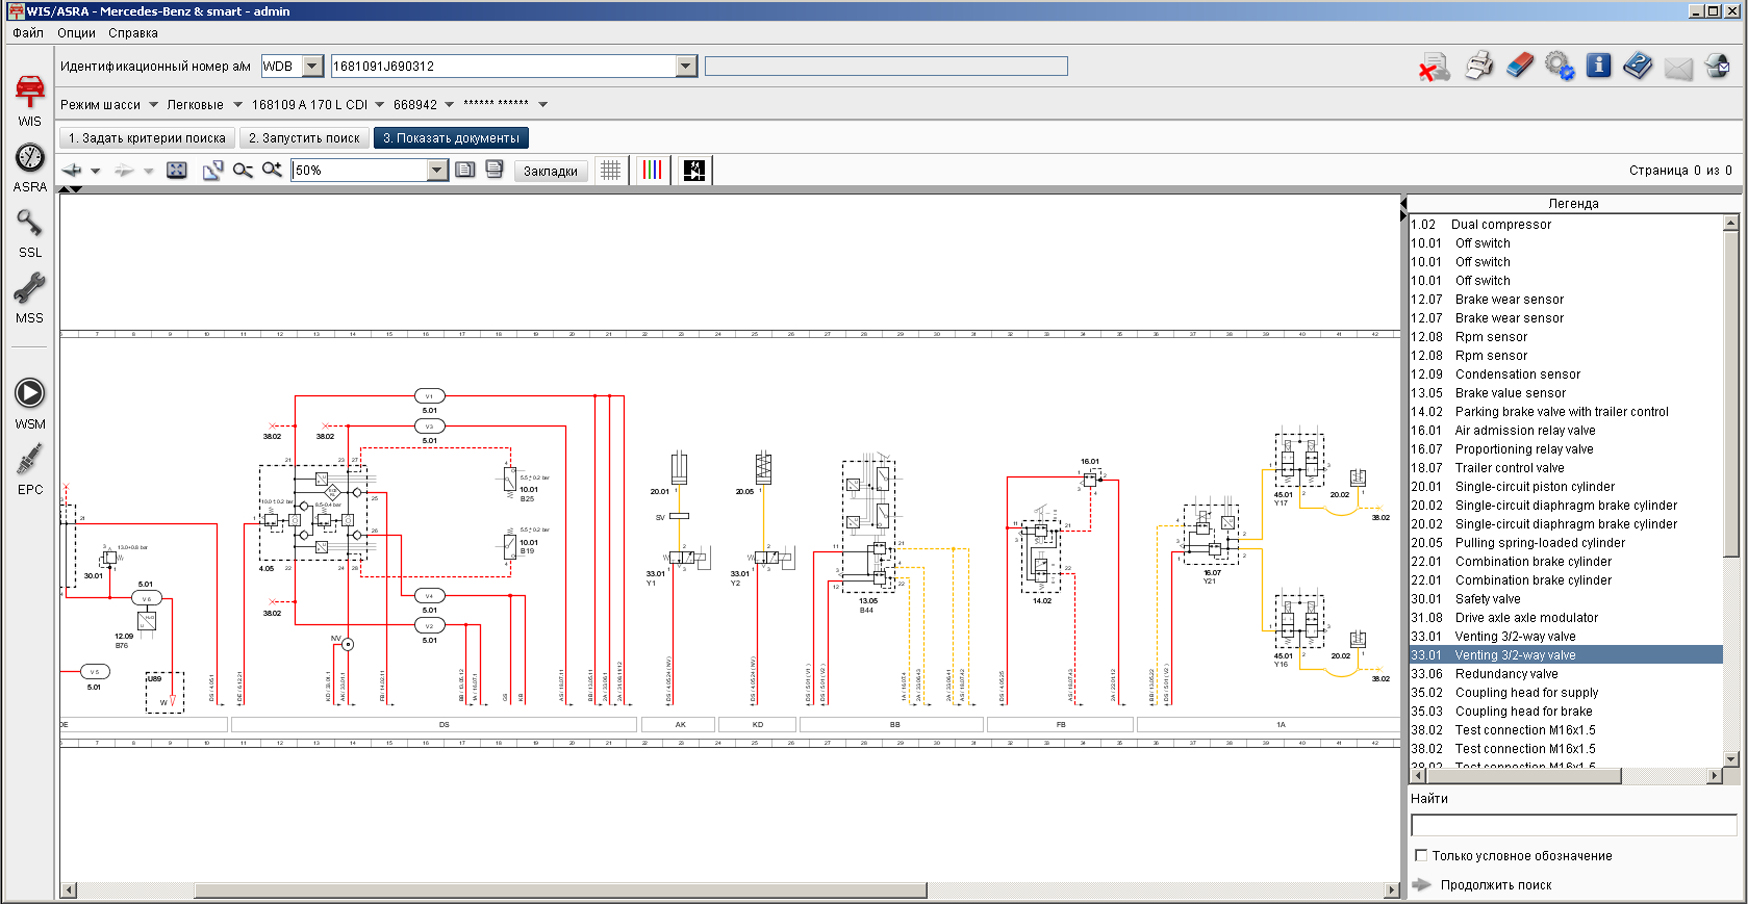Click the zoom-in magnifier icon
Image resolution: width=1748 pixels, height=904 pixels.
coord(272,171)
